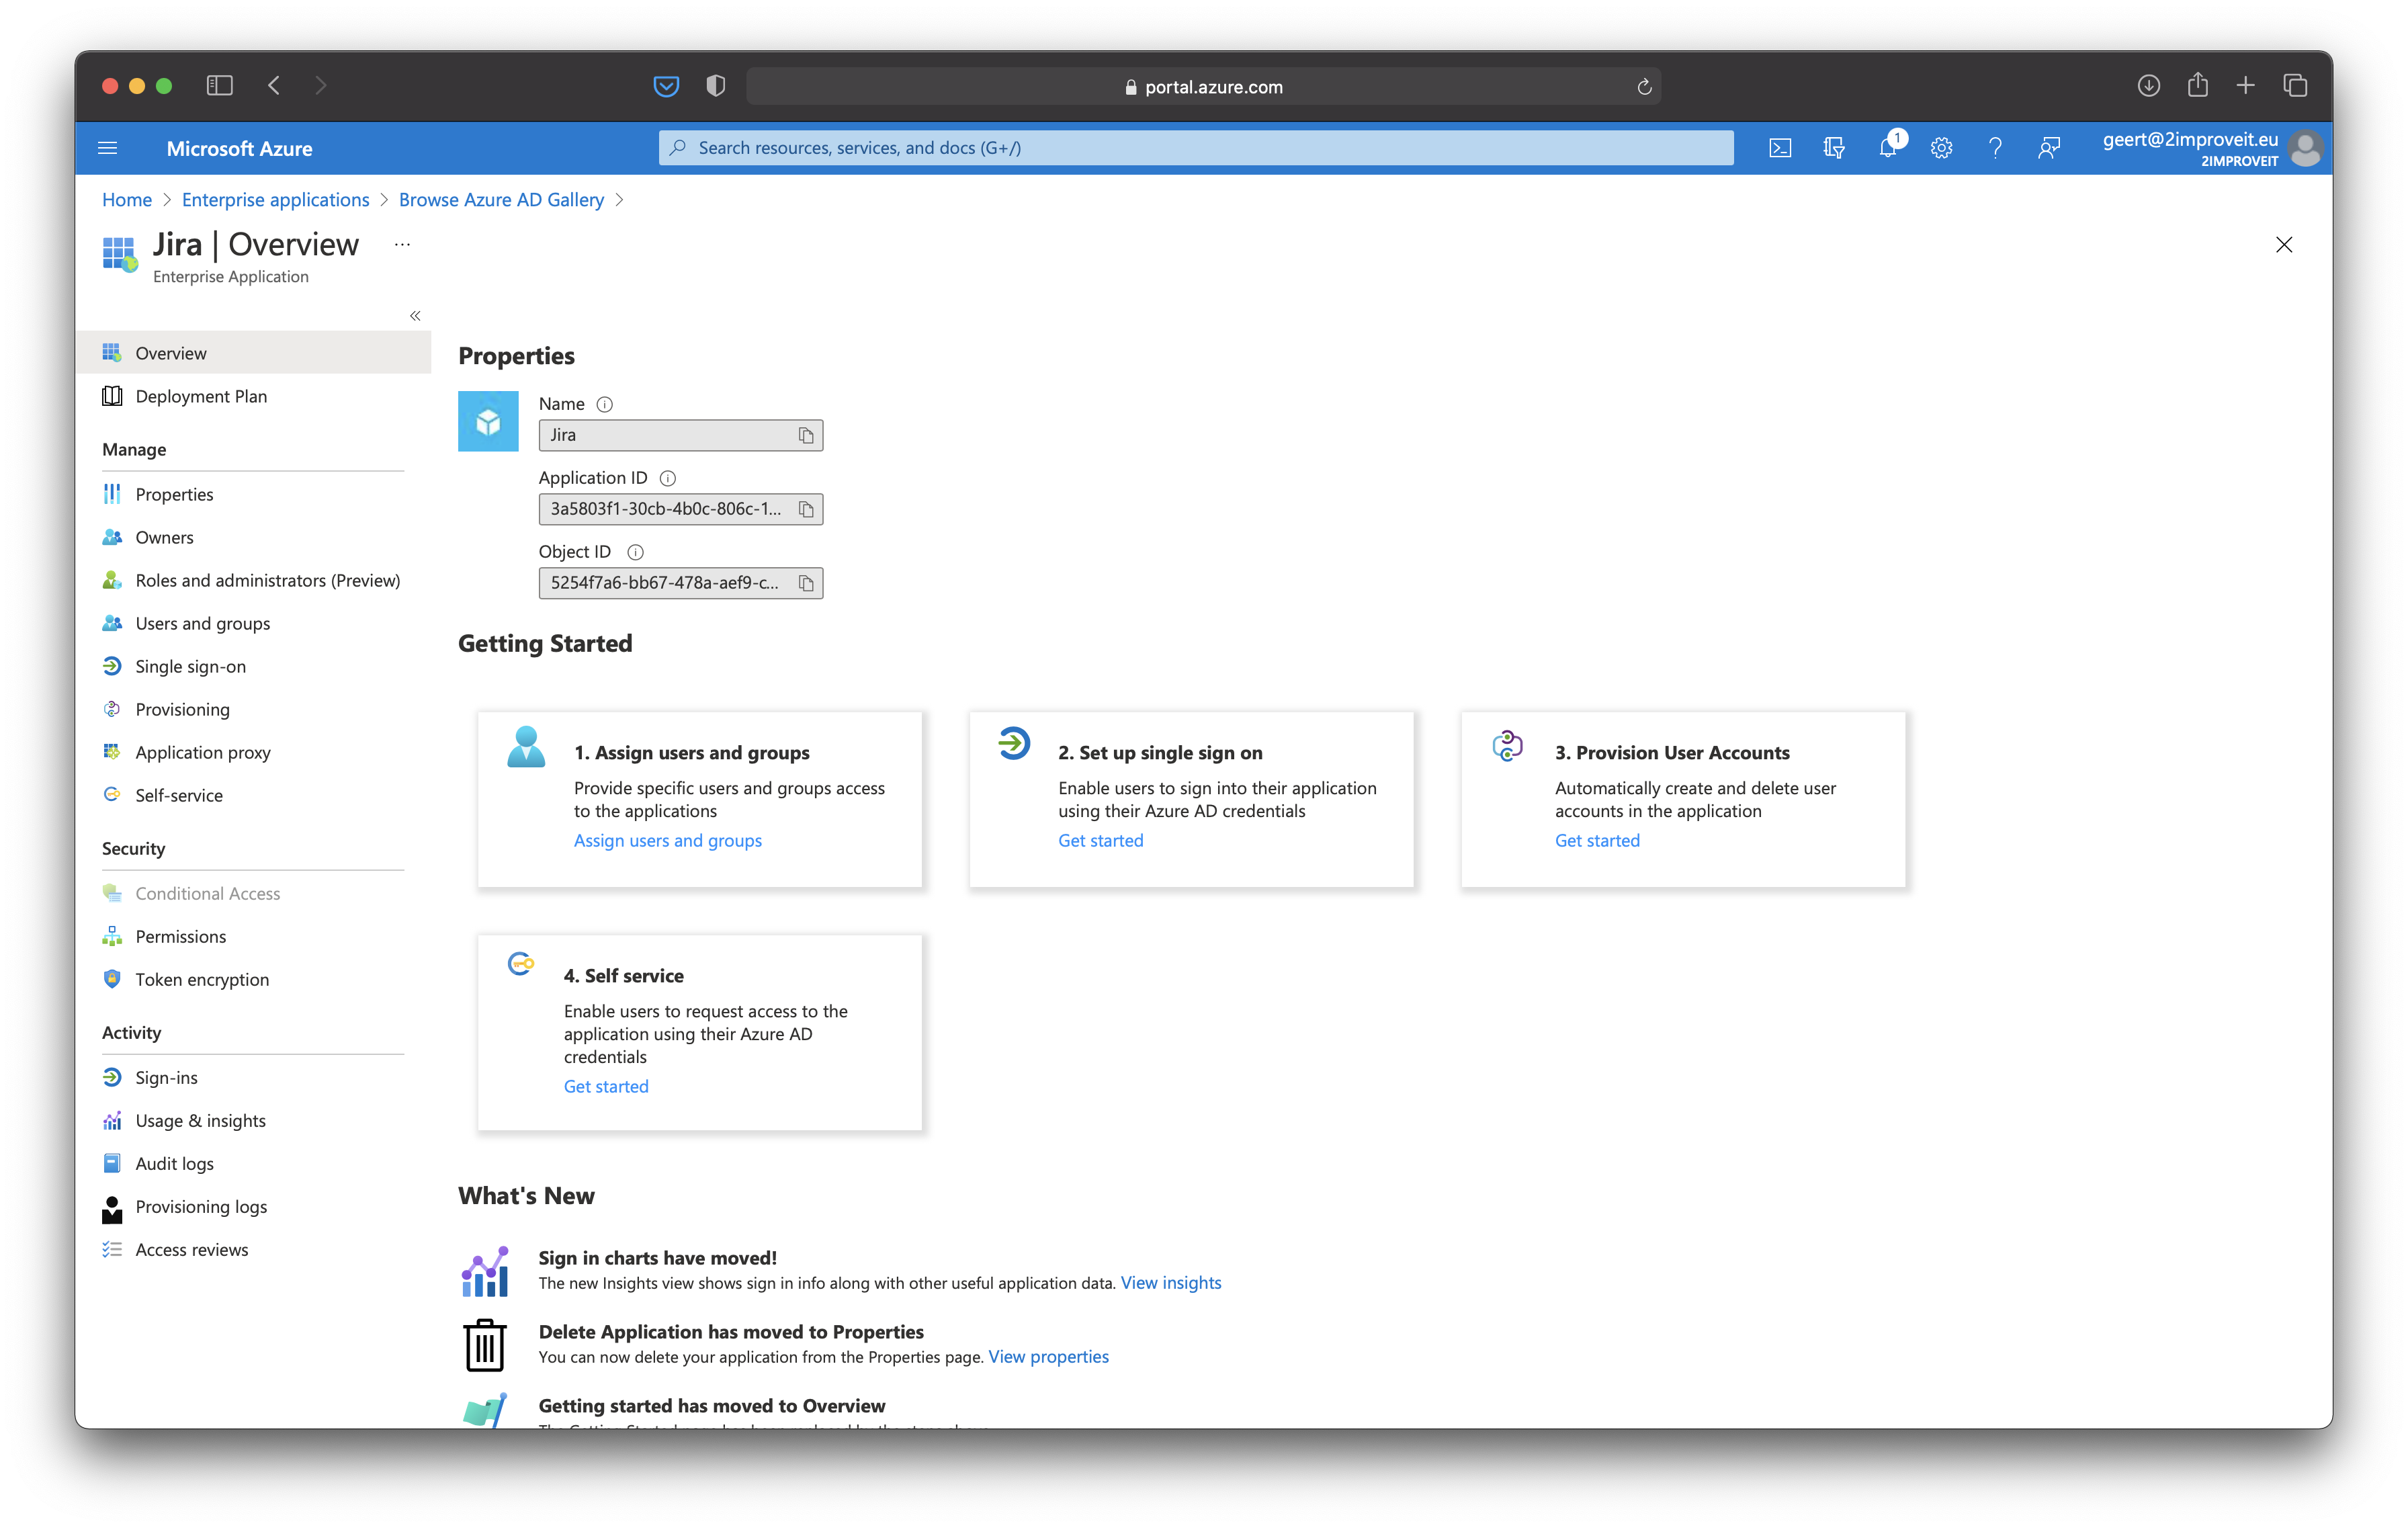Close the Jira Overview blade

(2283, 244)
